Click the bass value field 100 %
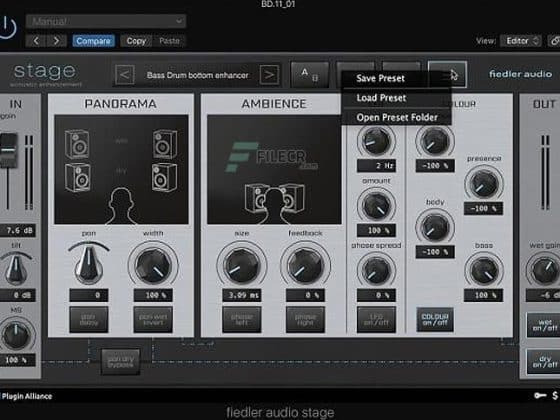Screen dimensions: 560x420 click(x=484, y=295)
